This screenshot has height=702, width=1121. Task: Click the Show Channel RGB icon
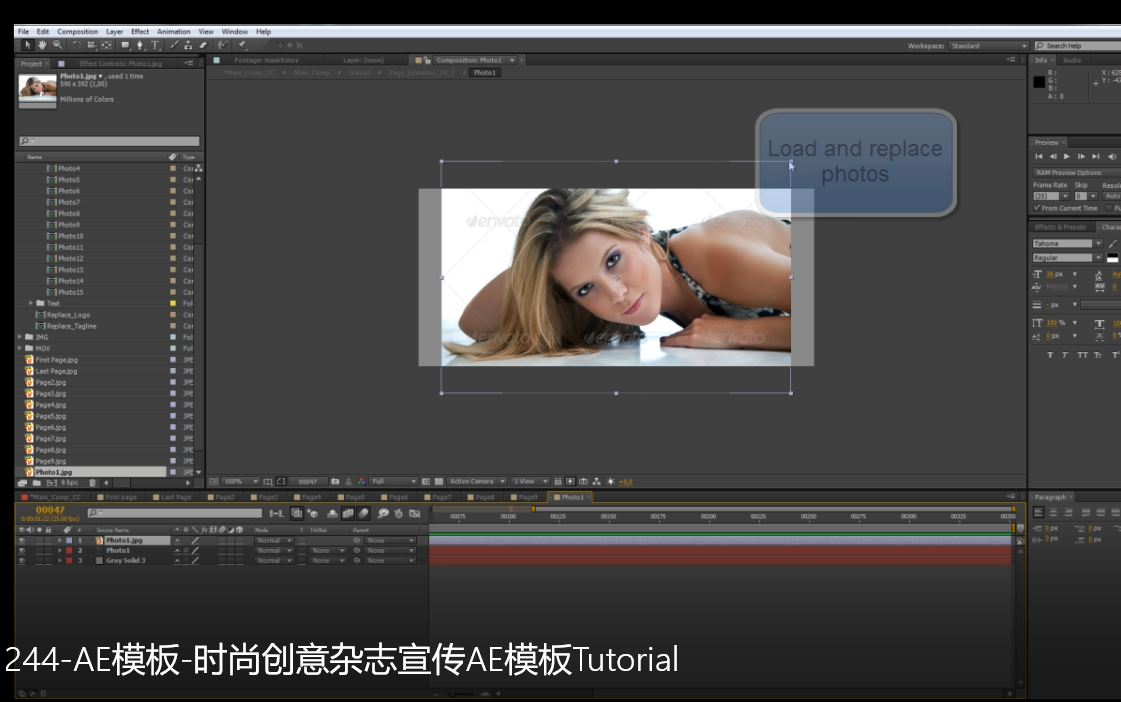coord(361,482)
